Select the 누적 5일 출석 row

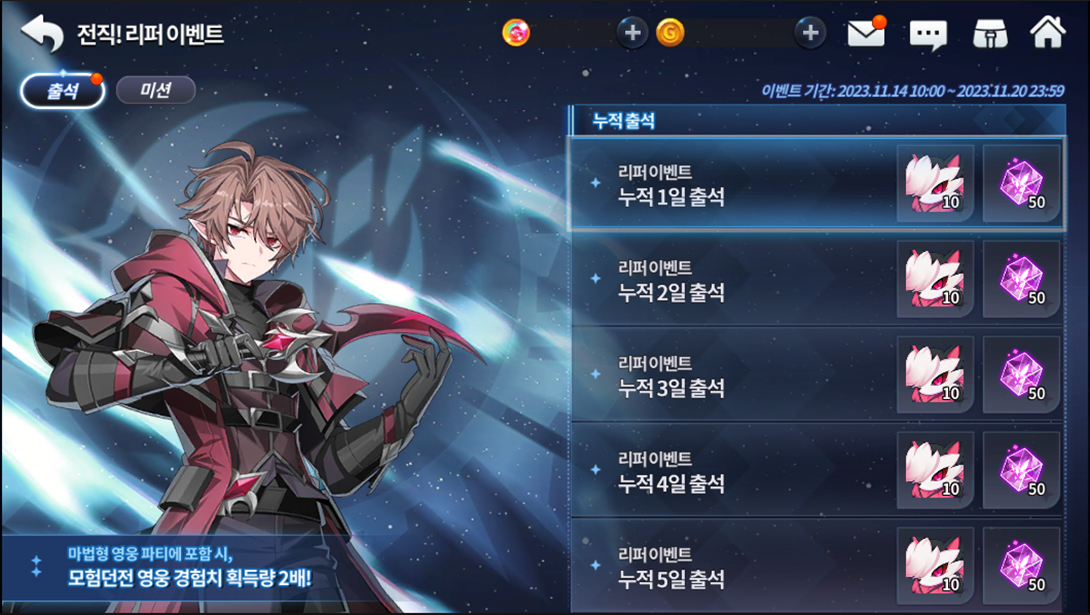click(x=817, y=566)
